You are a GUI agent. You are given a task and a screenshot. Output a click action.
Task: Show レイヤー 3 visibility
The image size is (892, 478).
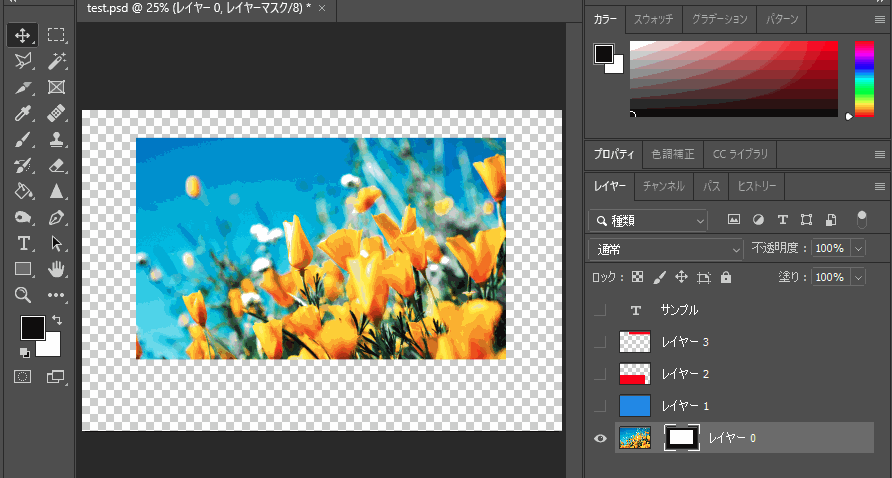tap(600, 342)
